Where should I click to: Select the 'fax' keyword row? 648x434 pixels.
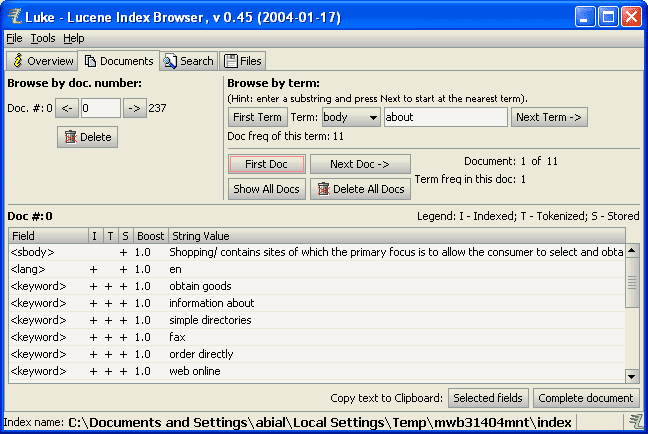[317, 337]
